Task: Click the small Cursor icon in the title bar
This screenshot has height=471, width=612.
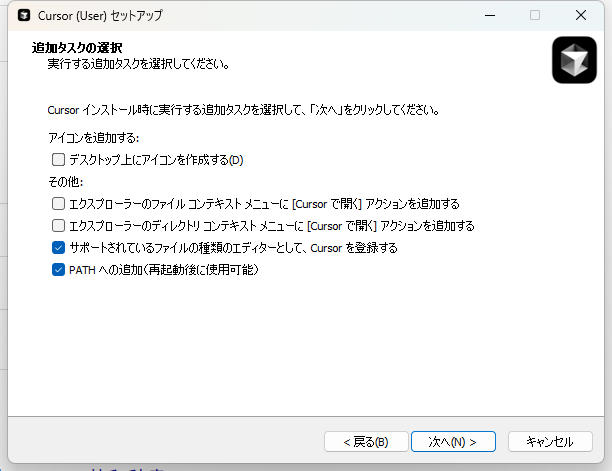Action: tap(24, 16)
